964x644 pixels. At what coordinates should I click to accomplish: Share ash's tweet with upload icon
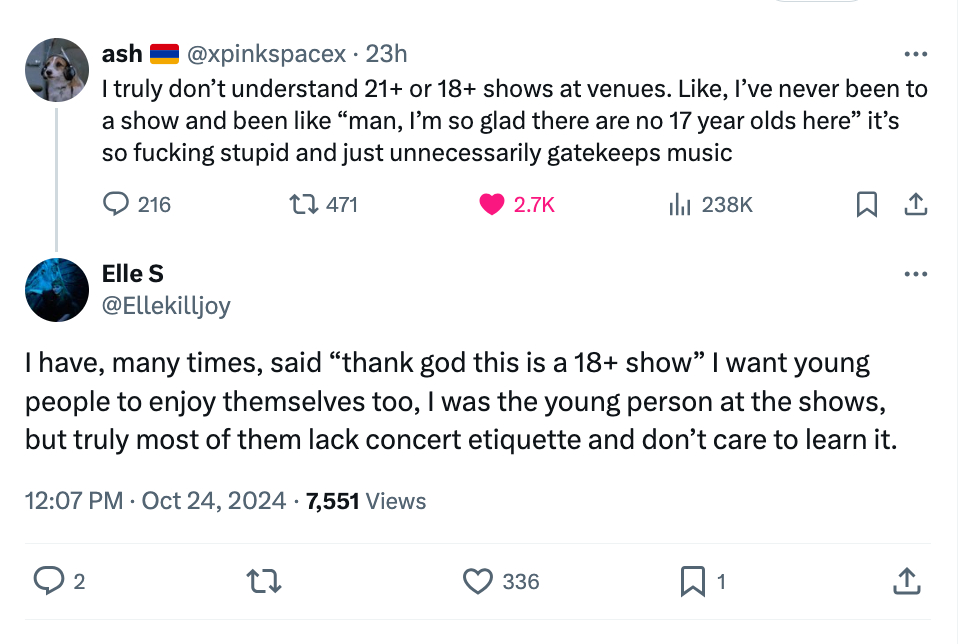pyautogui.click(x=914, y=205)
